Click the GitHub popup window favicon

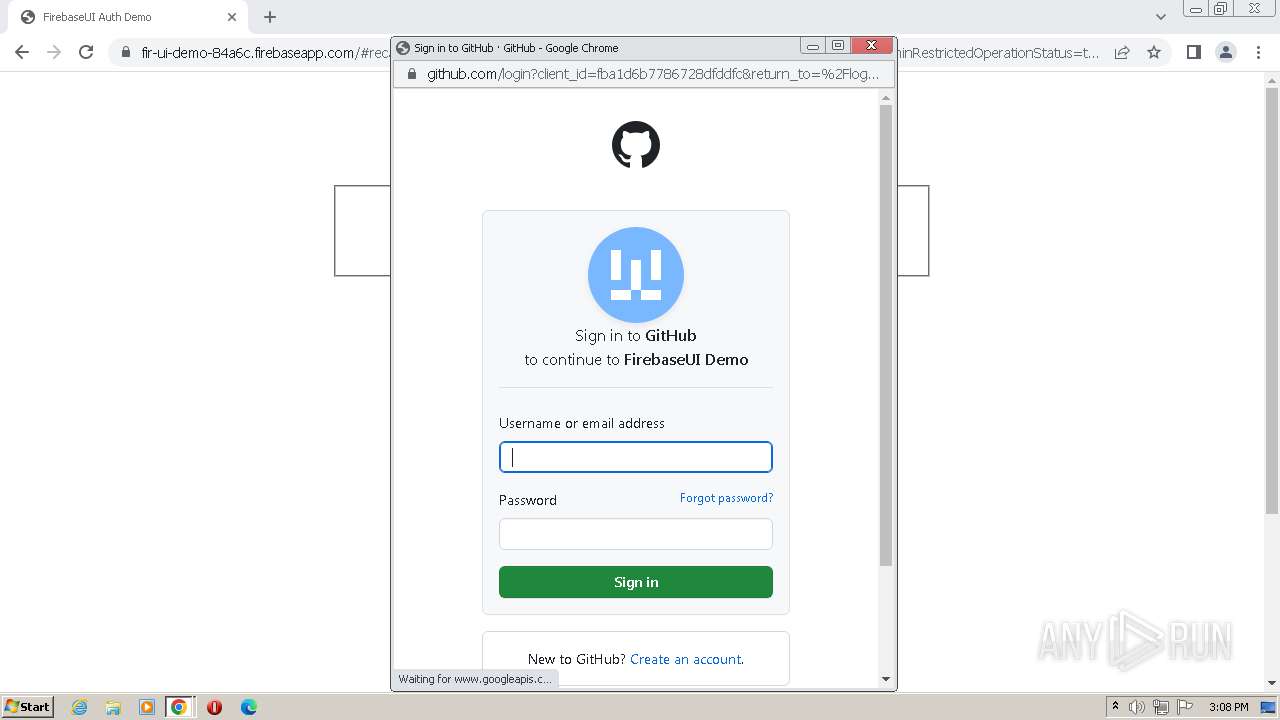pyautogui.click(x=403, y=47)
